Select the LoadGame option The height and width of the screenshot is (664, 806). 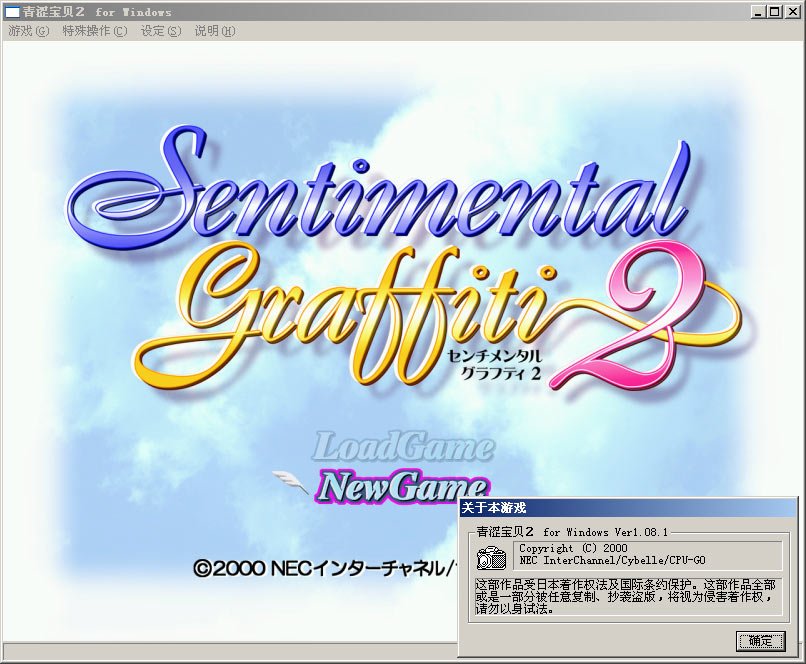(x=404, y=447)
